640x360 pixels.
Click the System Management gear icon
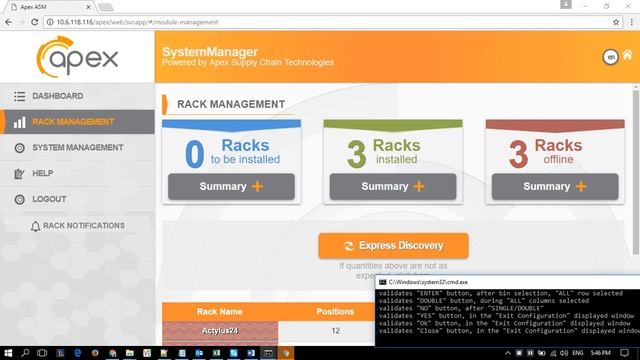click(x=19, y=148)
